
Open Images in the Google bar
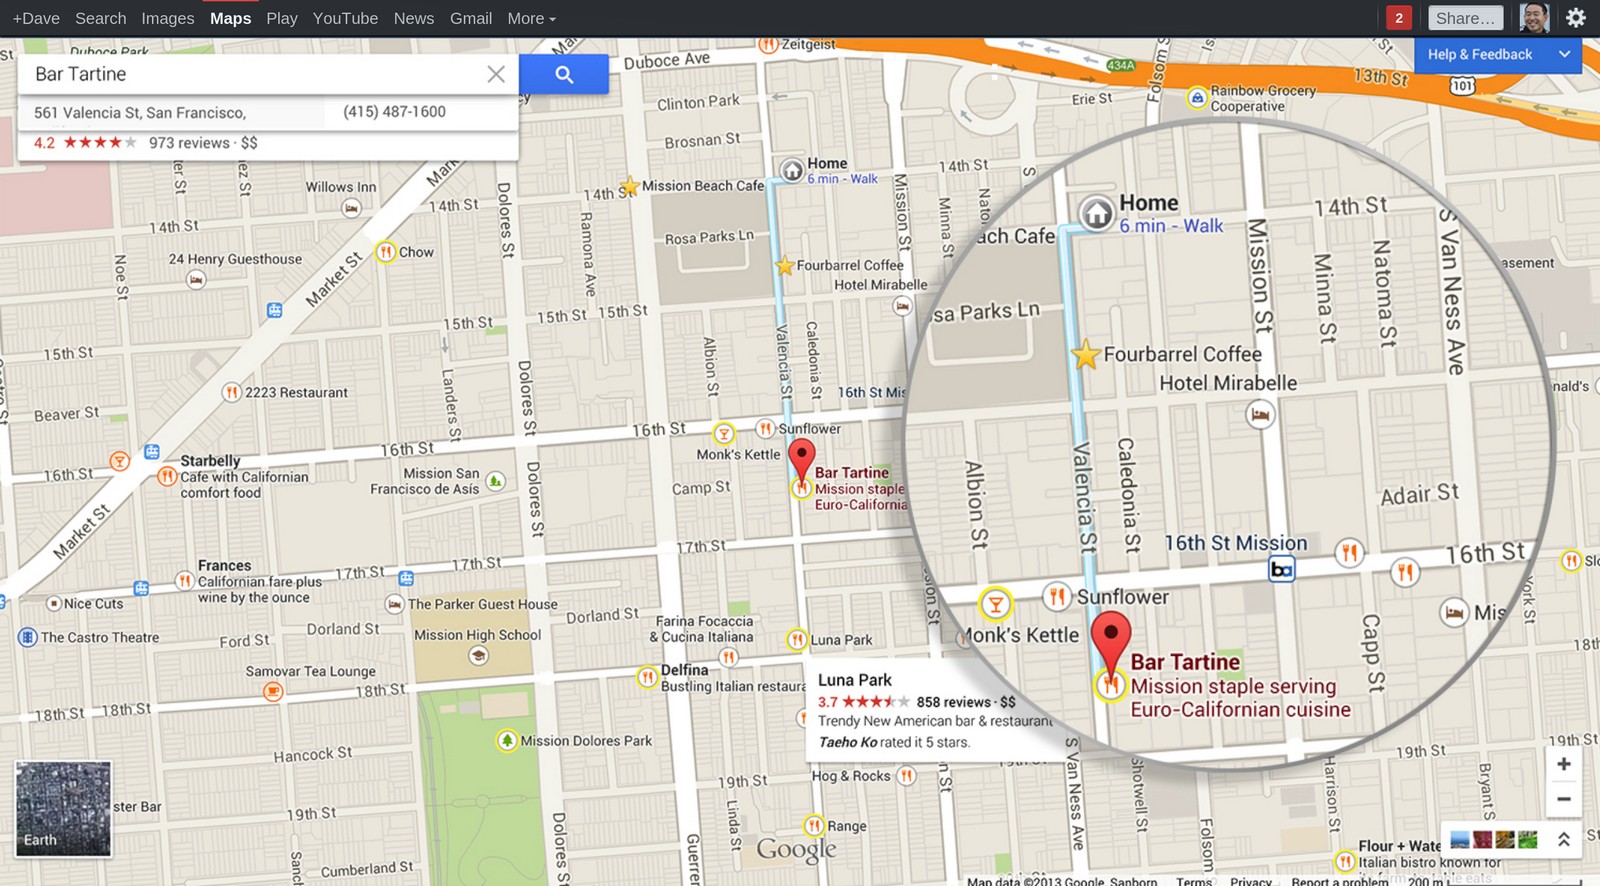(x=168, y=18)
